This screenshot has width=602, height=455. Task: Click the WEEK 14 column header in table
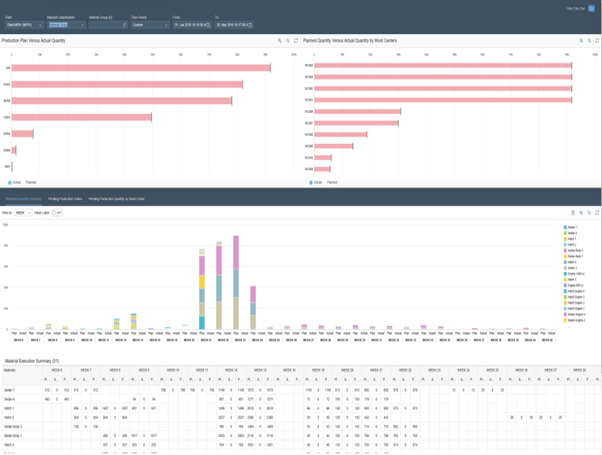231,370
